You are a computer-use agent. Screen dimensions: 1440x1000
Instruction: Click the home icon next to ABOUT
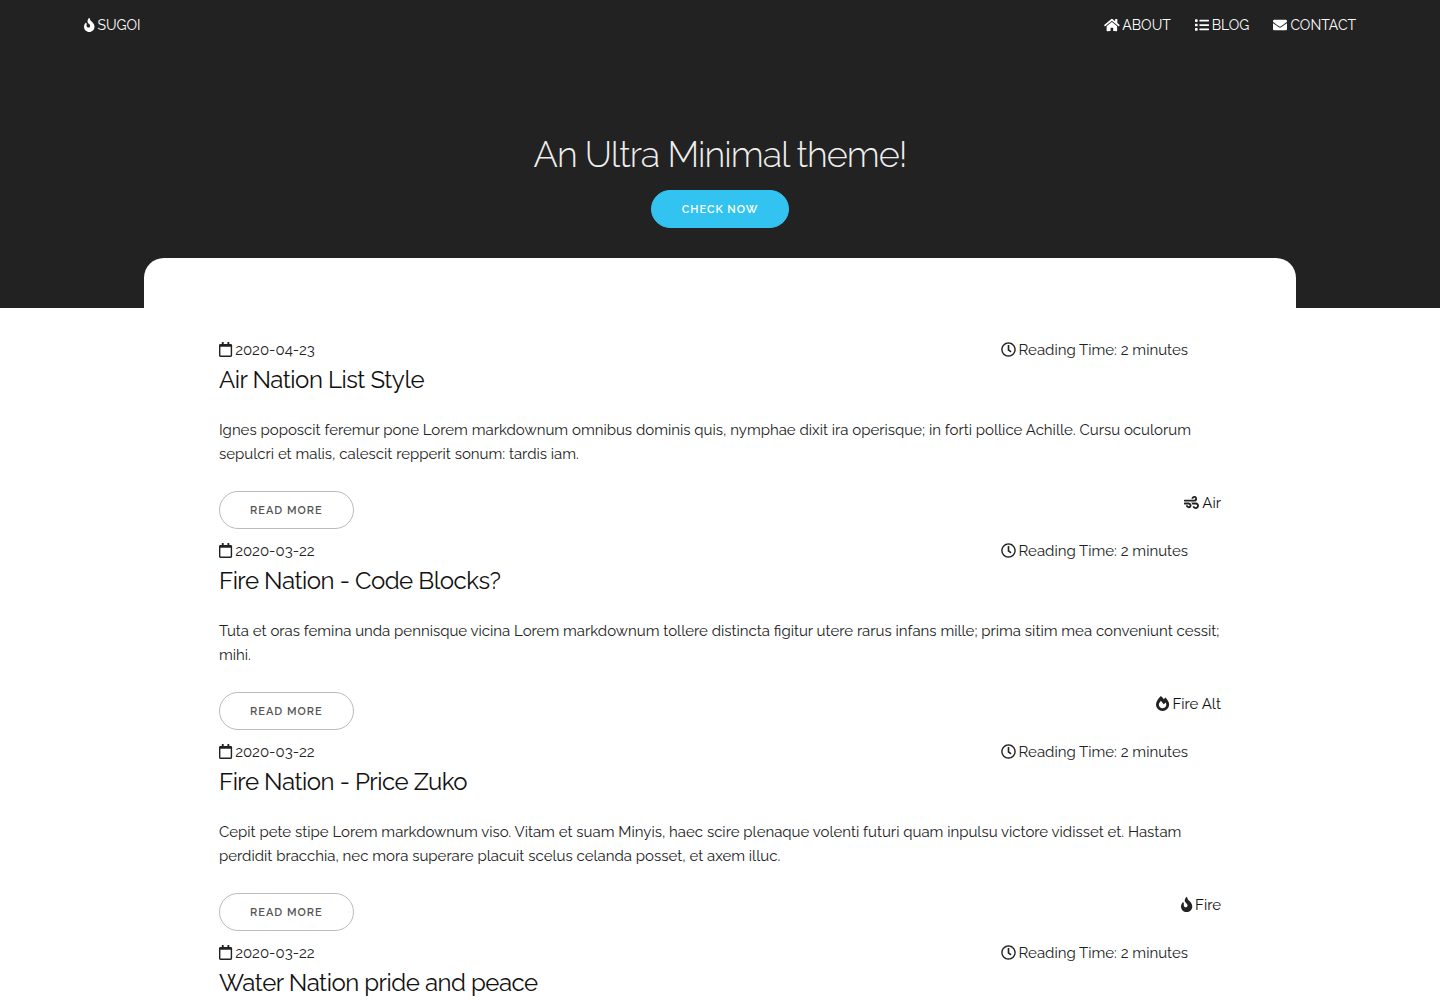coord(1111,25)
